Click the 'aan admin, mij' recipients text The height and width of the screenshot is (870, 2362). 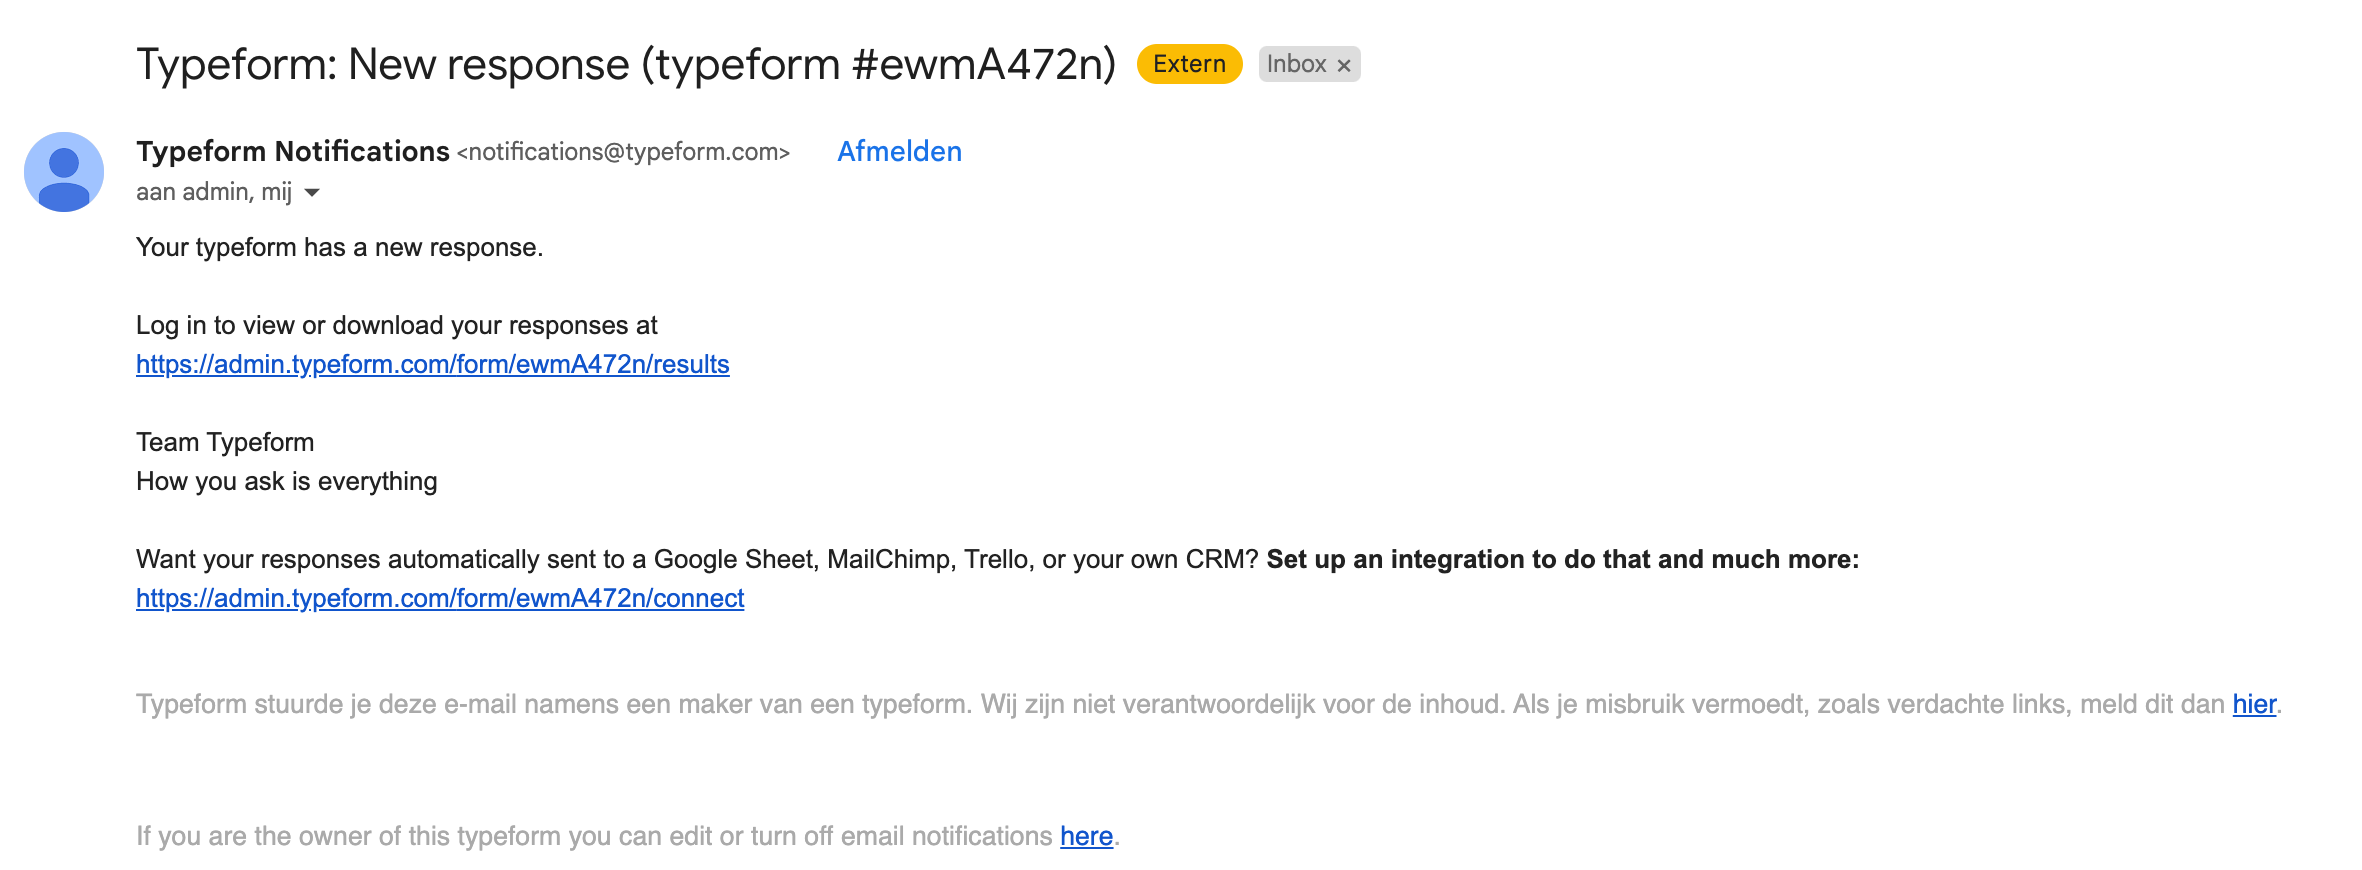(x=214, y=191)
